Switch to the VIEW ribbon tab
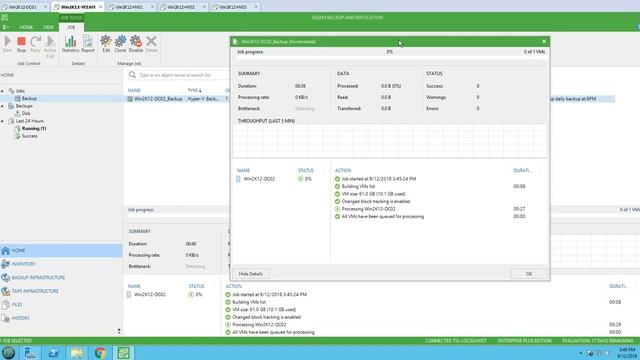 (49, 27)
